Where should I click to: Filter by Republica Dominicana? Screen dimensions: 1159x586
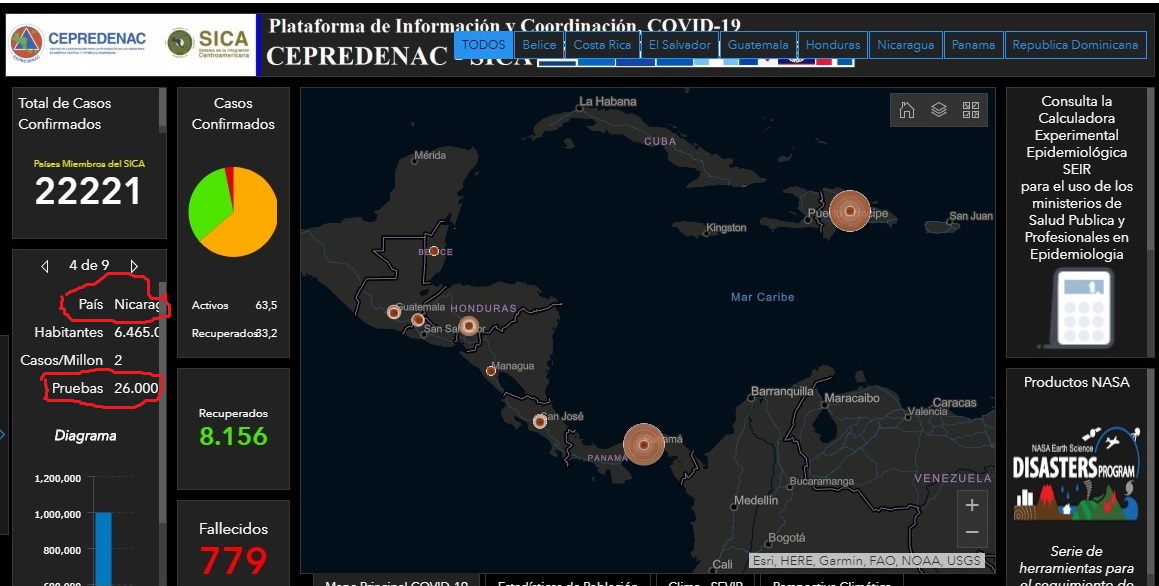tap(1075, 44)
